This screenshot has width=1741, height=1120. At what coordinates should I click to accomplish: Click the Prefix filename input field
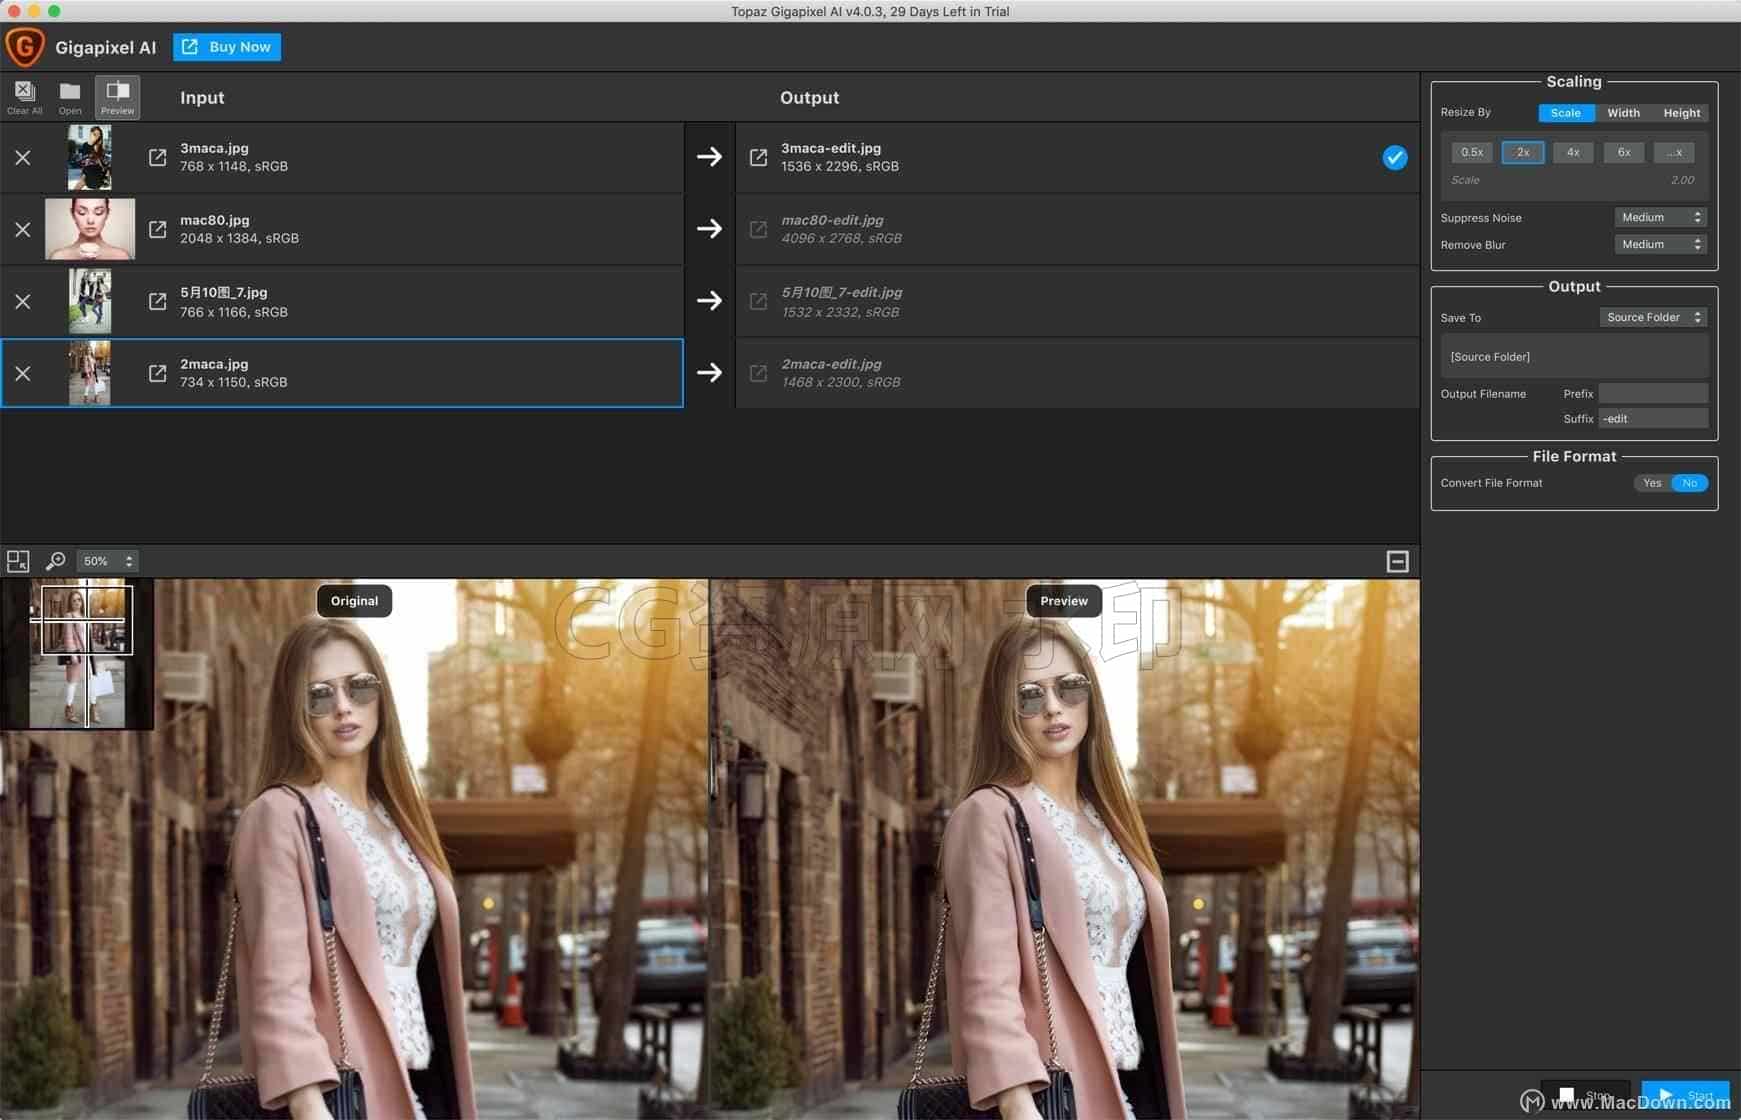click(1653, 393)
